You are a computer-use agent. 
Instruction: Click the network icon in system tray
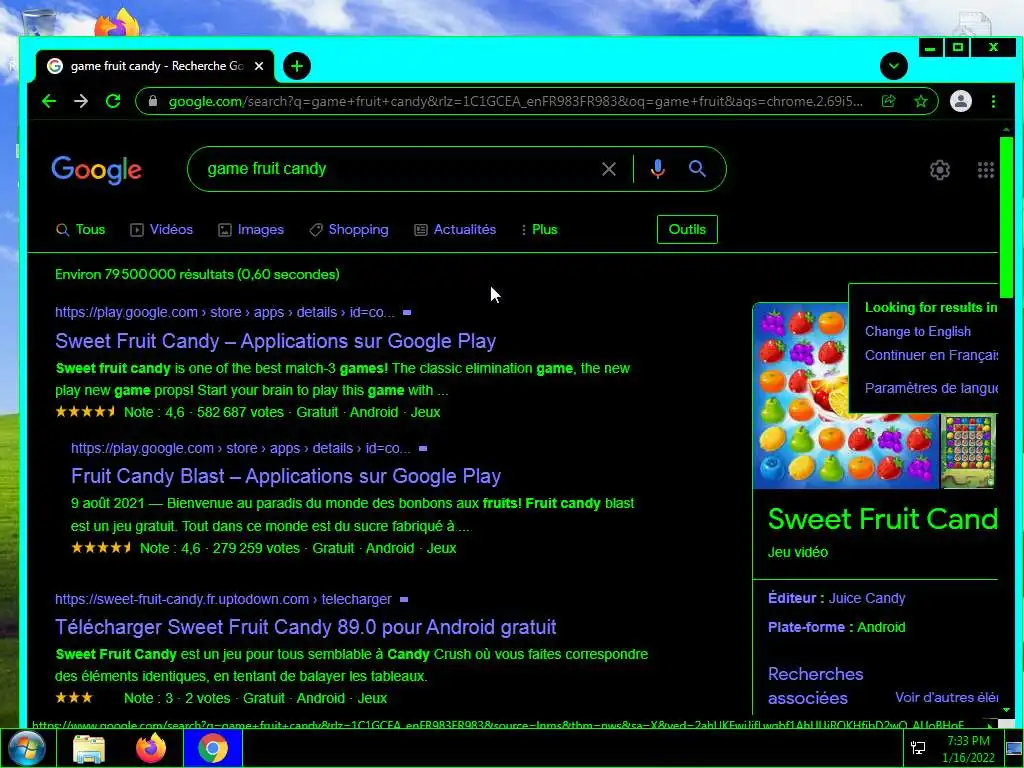[x=918, y=748]
